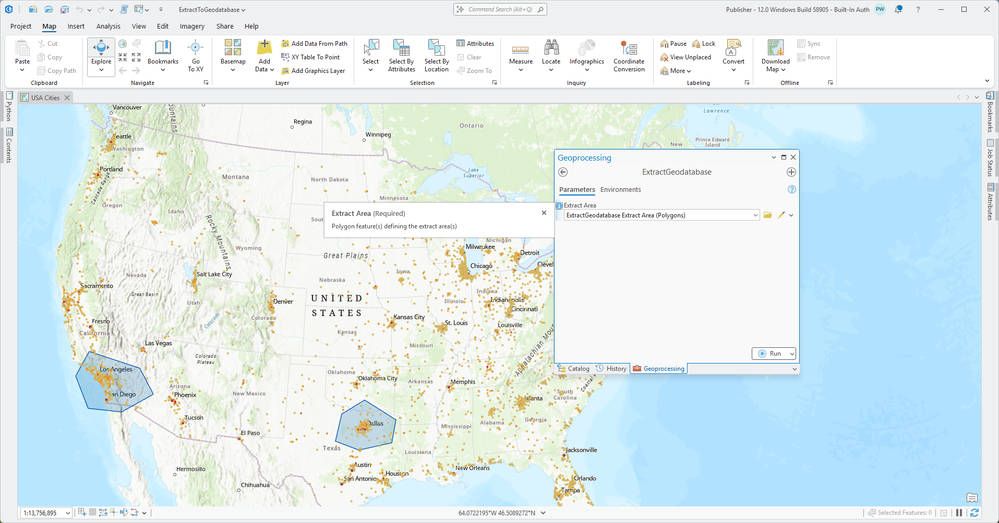Screen dimensions: 999x523
Task: Lock the map labels
Action: [704, 43]
